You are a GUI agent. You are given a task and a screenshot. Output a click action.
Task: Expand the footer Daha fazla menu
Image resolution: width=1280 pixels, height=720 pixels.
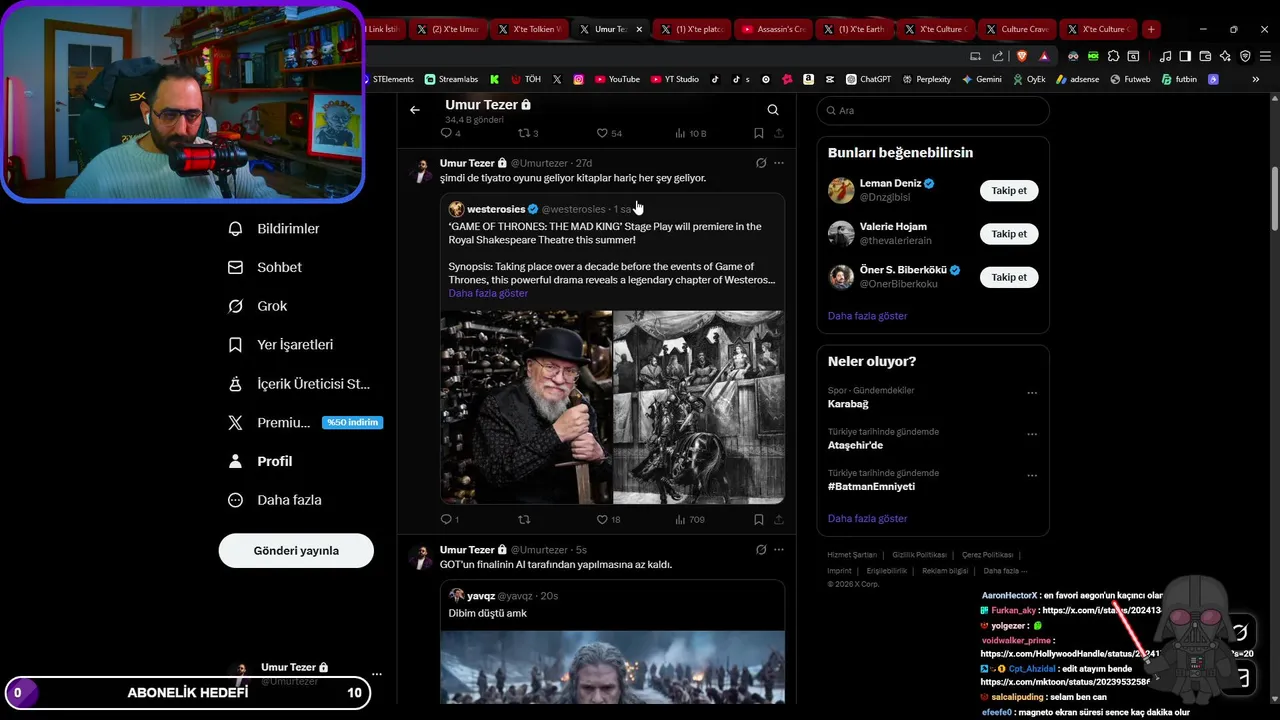click(x=1003, y=571)
